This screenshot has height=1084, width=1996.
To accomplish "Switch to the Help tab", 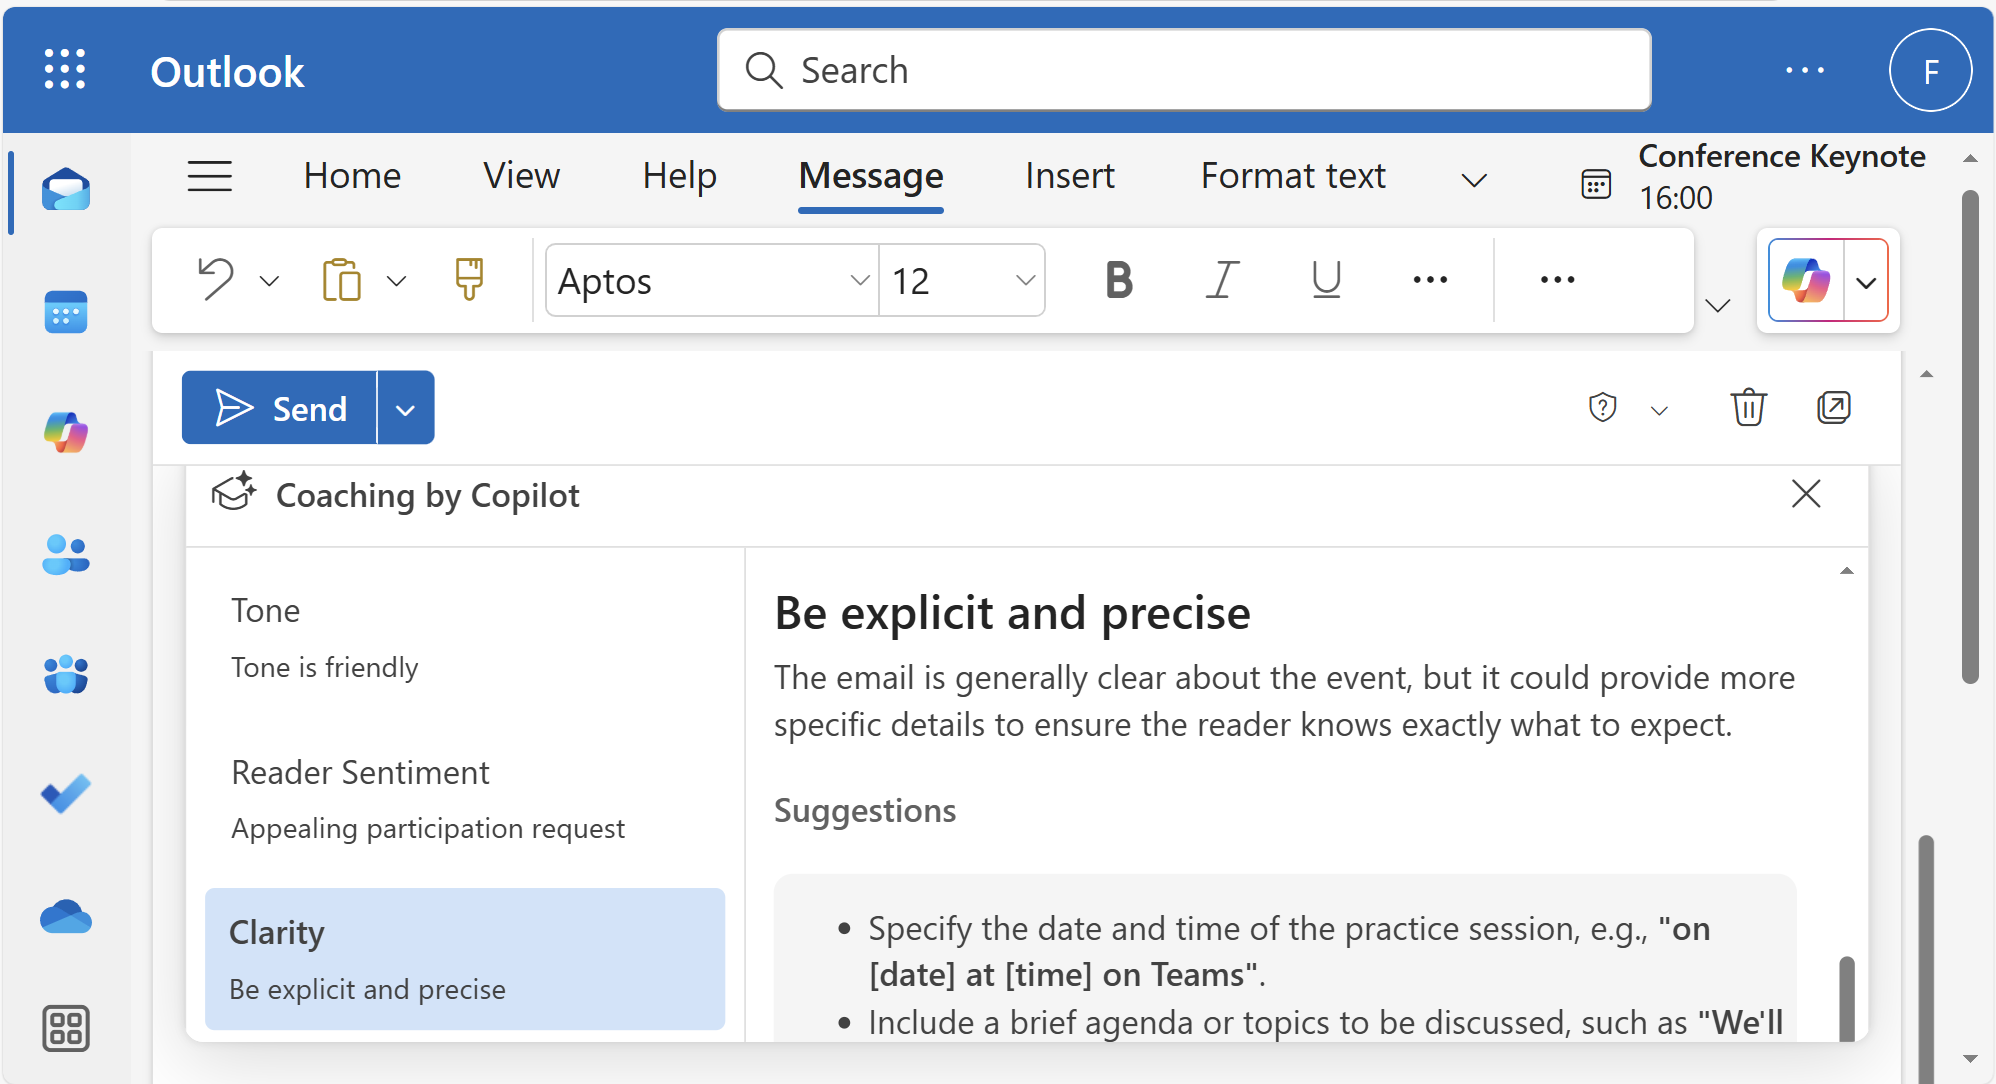I will [x=679, y=176].
